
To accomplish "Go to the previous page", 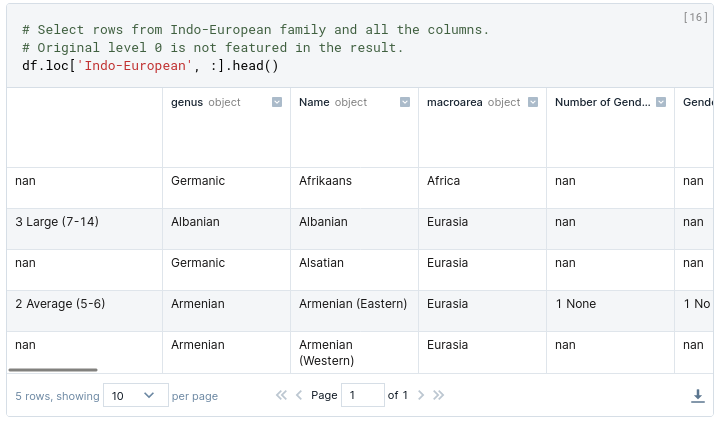I will click(x=299, y=395).
